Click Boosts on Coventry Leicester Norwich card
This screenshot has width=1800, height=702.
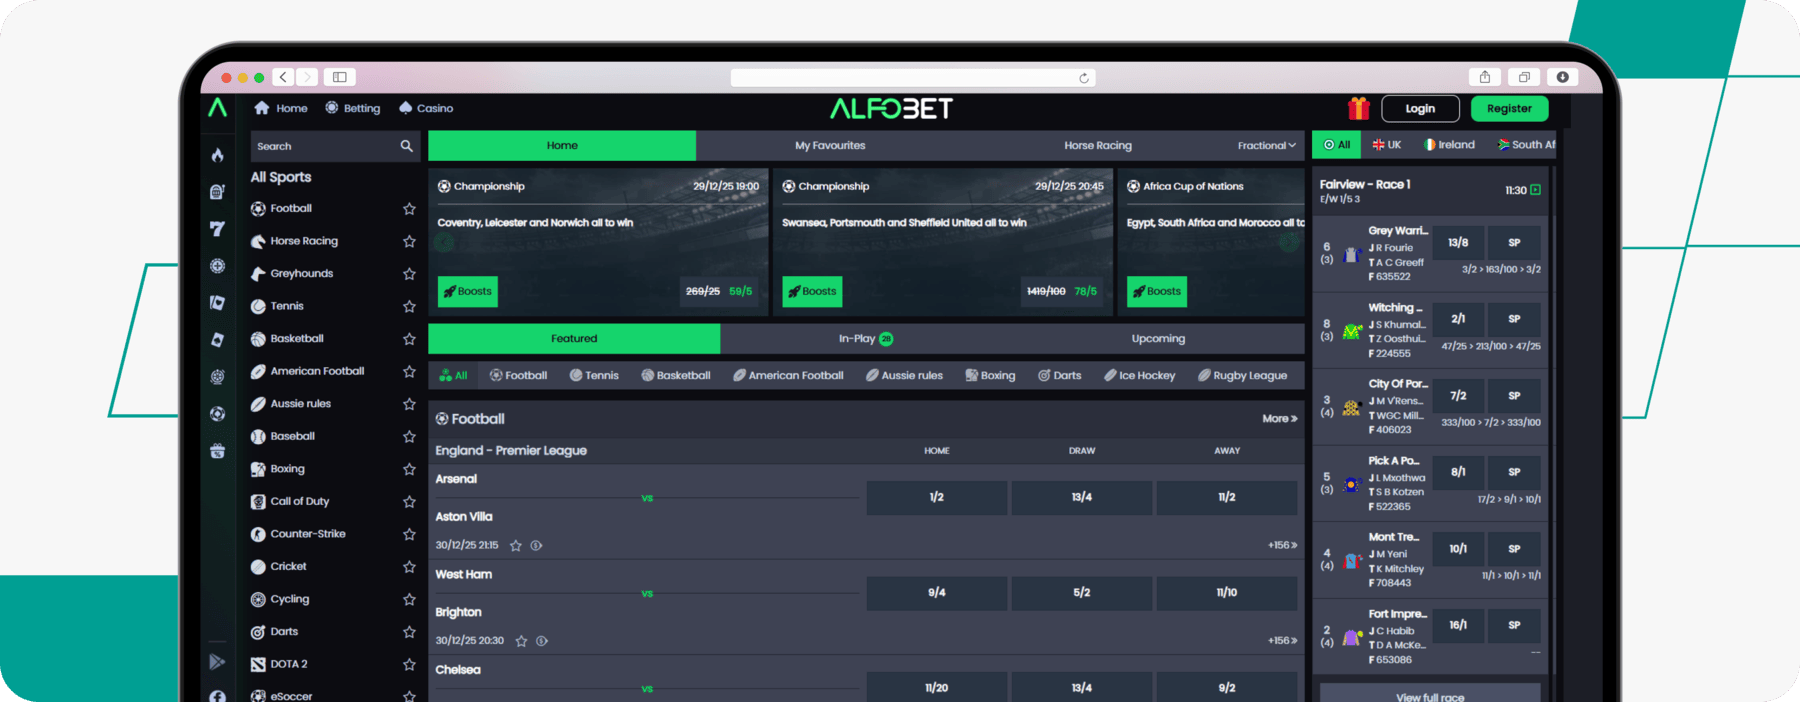point(468,292)
